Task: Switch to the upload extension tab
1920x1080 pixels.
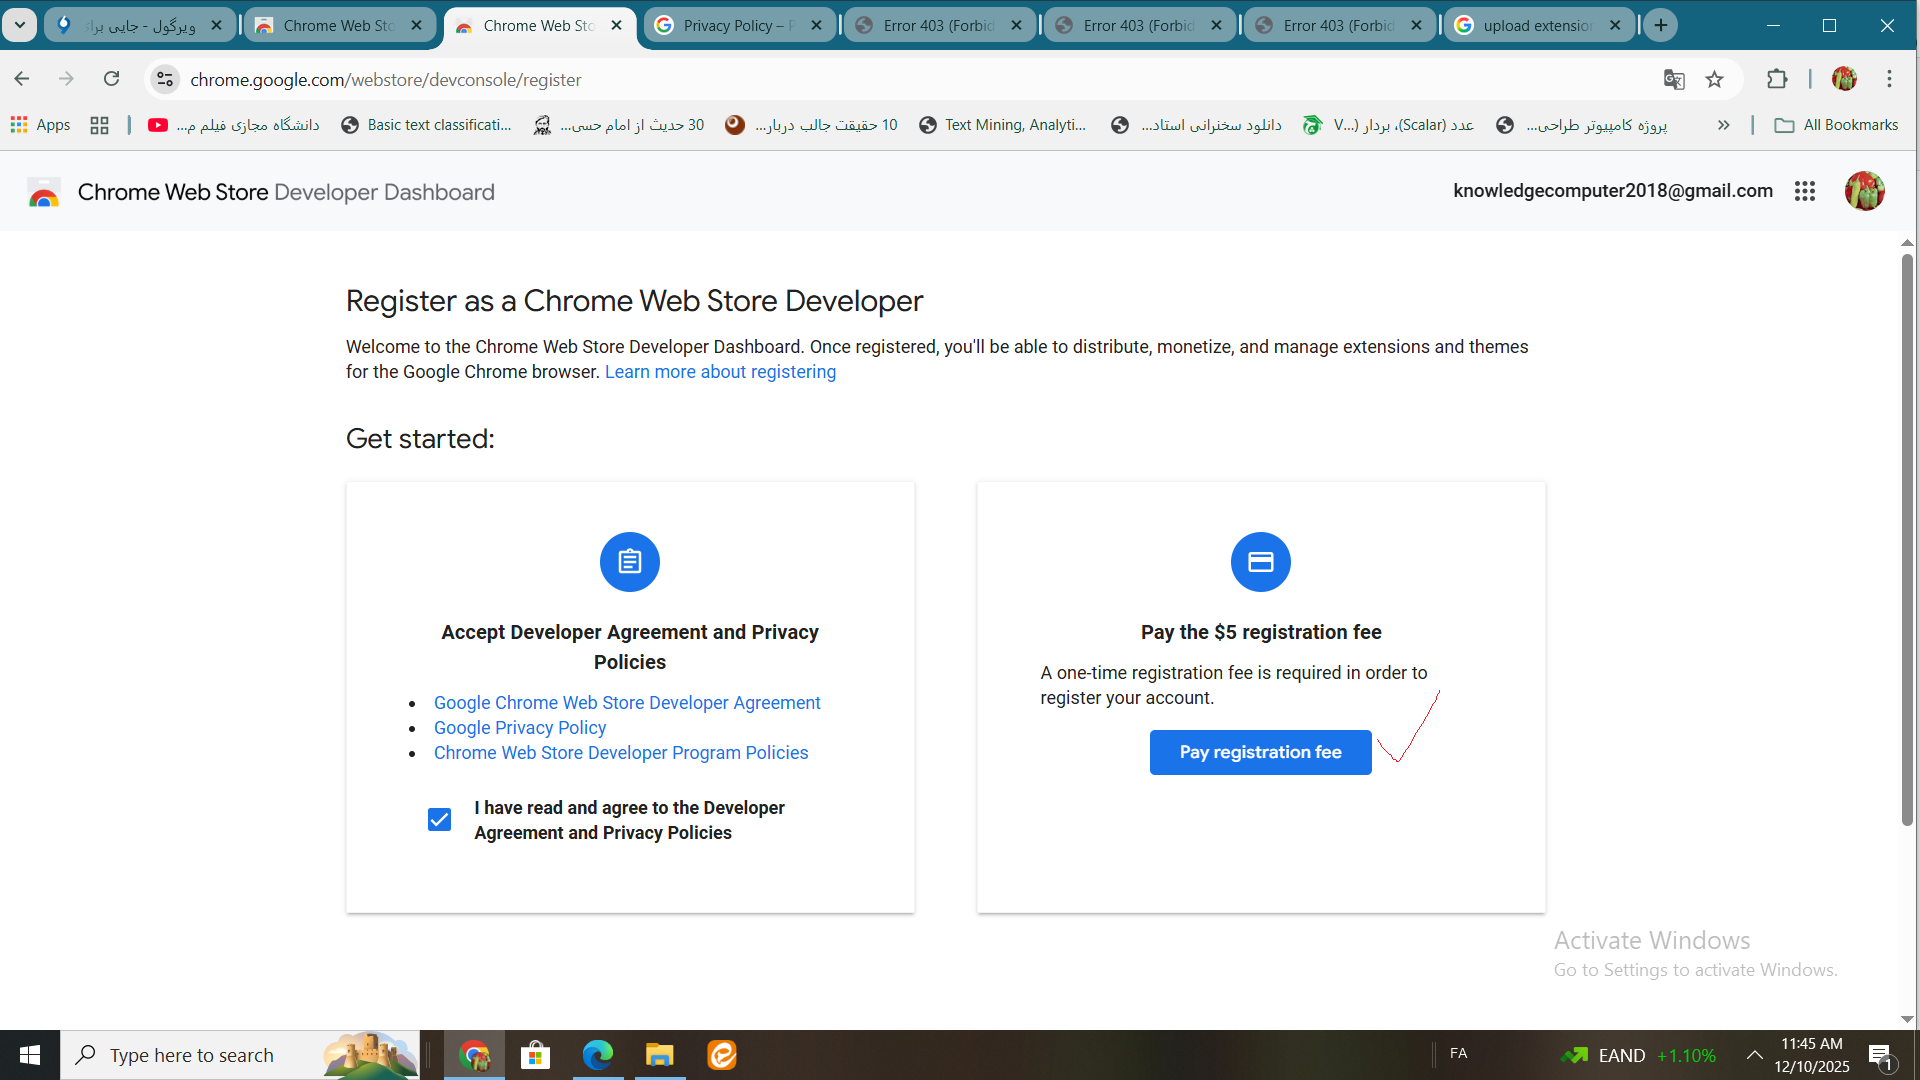Action: 1530,26
